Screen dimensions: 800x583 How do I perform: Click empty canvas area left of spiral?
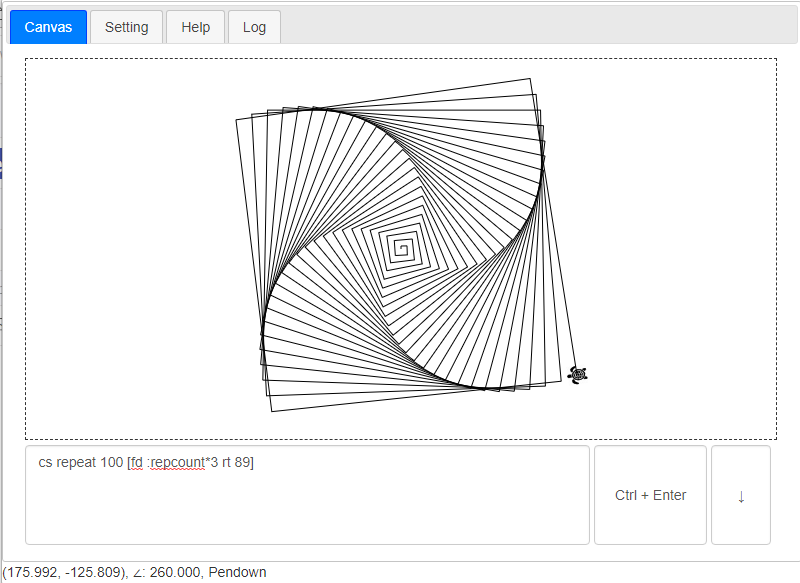coord(120,250)
